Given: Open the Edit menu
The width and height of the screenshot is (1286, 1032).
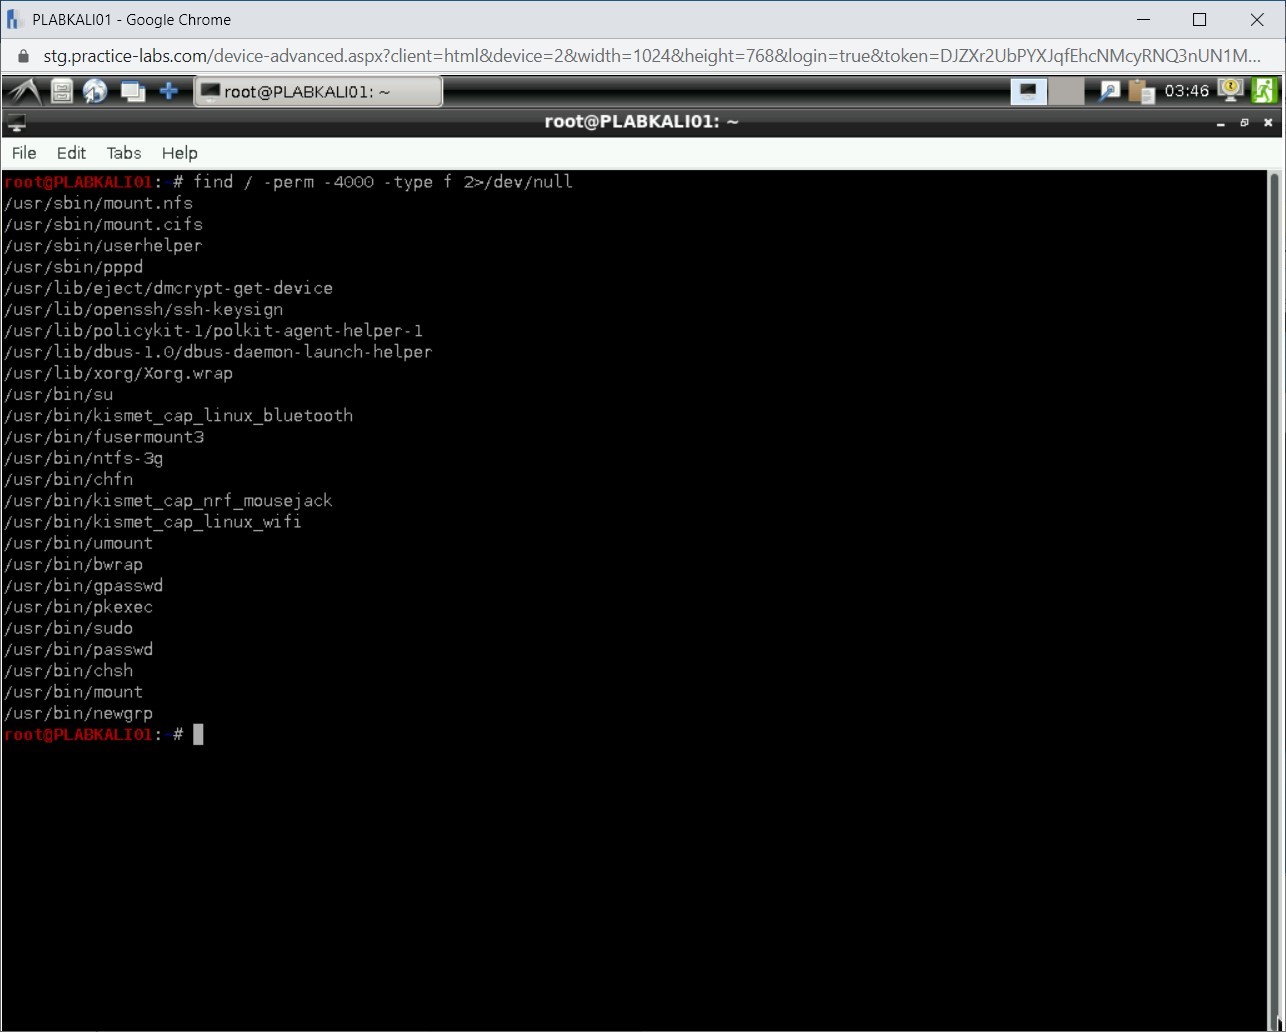Looking at the screenshot, I should [71, 153].
